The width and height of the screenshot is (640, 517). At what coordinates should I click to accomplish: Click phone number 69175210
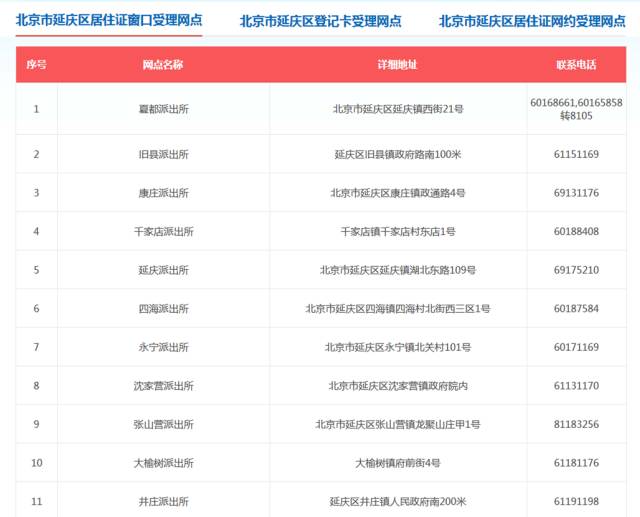tap(576, 270)
